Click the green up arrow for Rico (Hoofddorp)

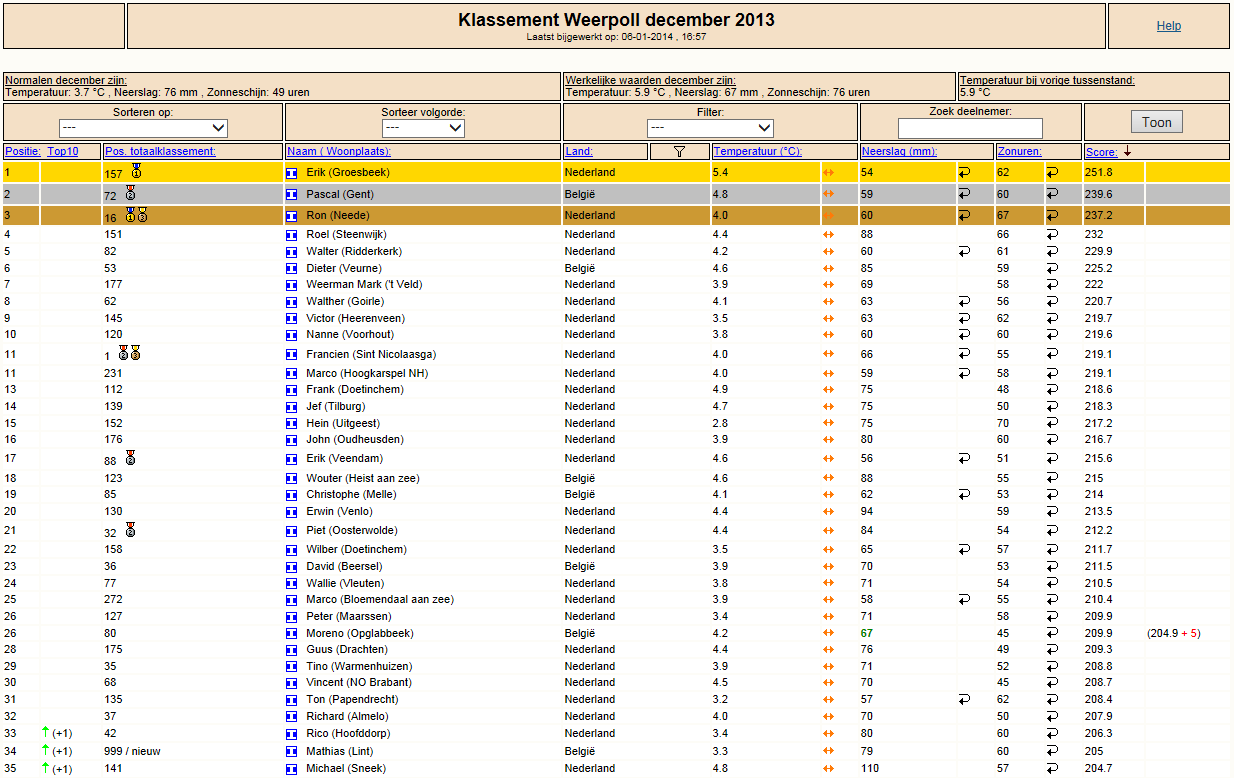coord(45,733)
